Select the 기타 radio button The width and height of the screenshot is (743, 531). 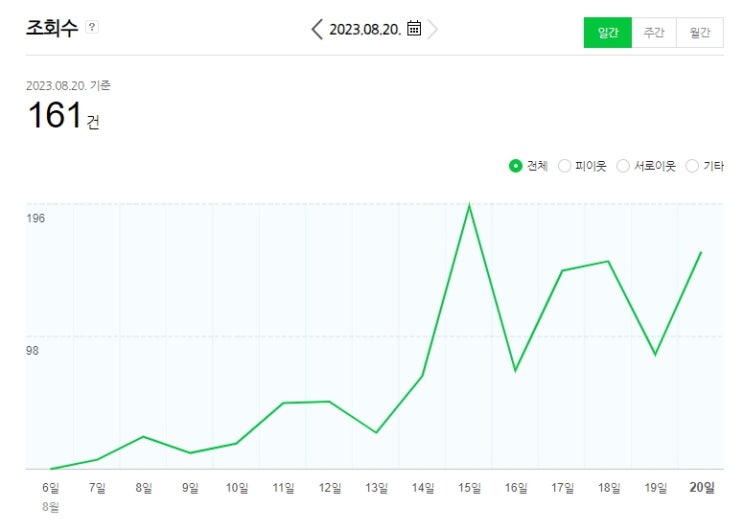coord(692,166)
